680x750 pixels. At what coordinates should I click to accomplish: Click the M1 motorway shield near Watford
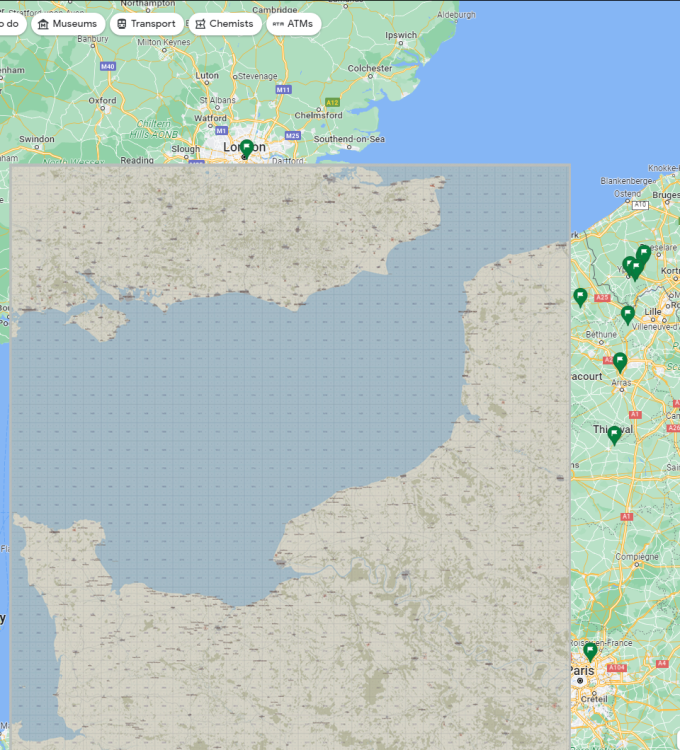pos(221,131)
